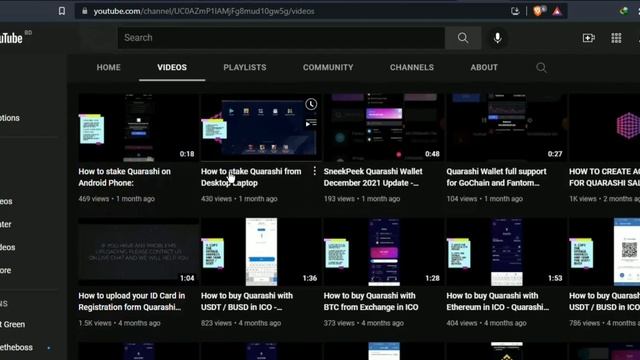The image size is (640, 360).
Task: Click title 'How to stake Quarashi on Android Phone:'
Action: tap(124, 177)
